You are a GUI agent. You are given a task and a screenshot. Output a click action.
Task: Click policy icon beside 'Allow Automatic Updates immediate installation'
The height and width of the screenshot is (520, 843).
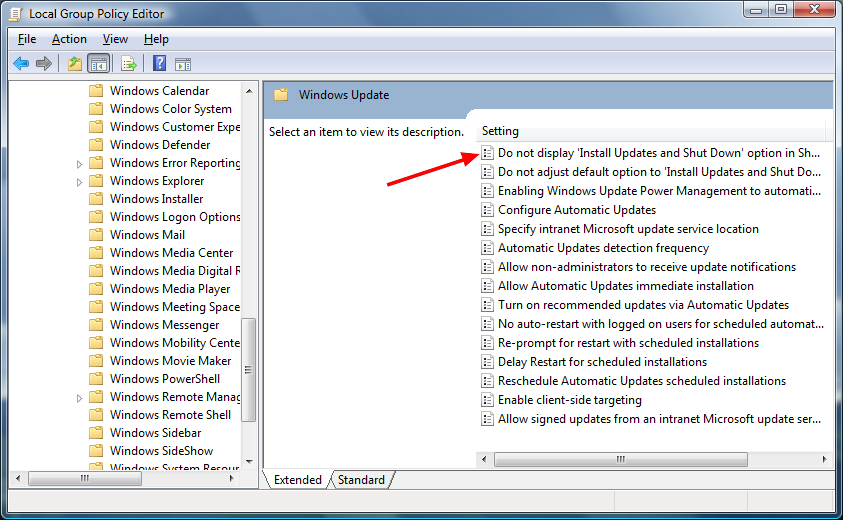487,286
